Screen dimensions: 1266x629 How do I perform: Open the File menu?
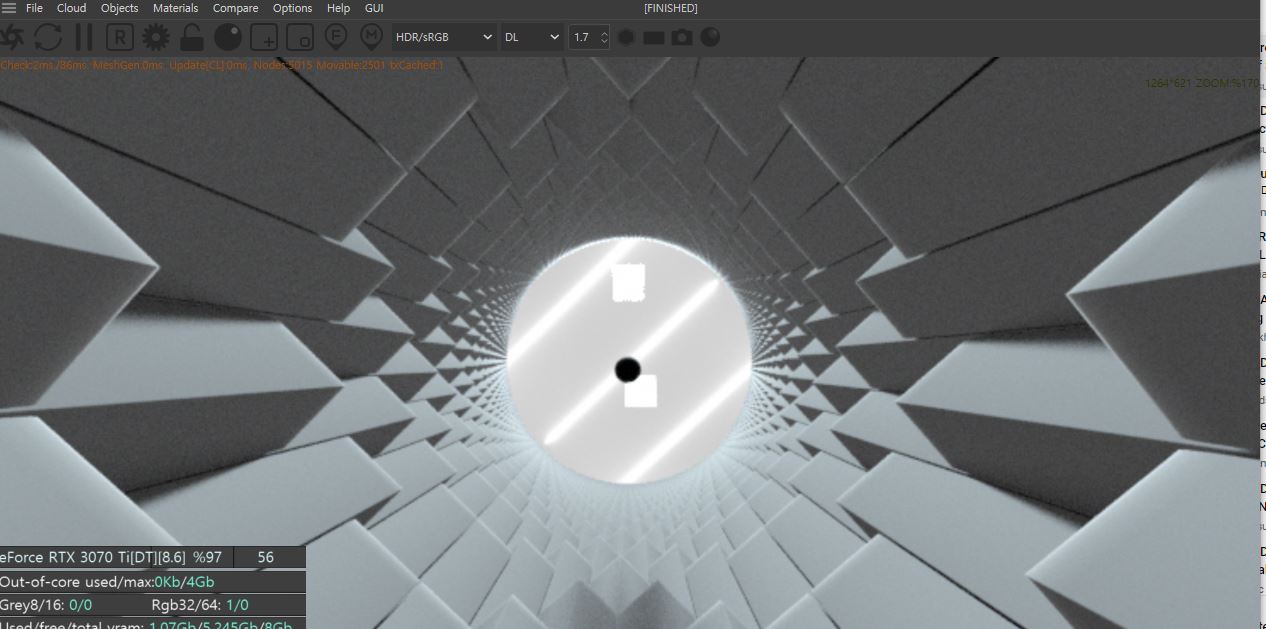[x=34, y=8]
